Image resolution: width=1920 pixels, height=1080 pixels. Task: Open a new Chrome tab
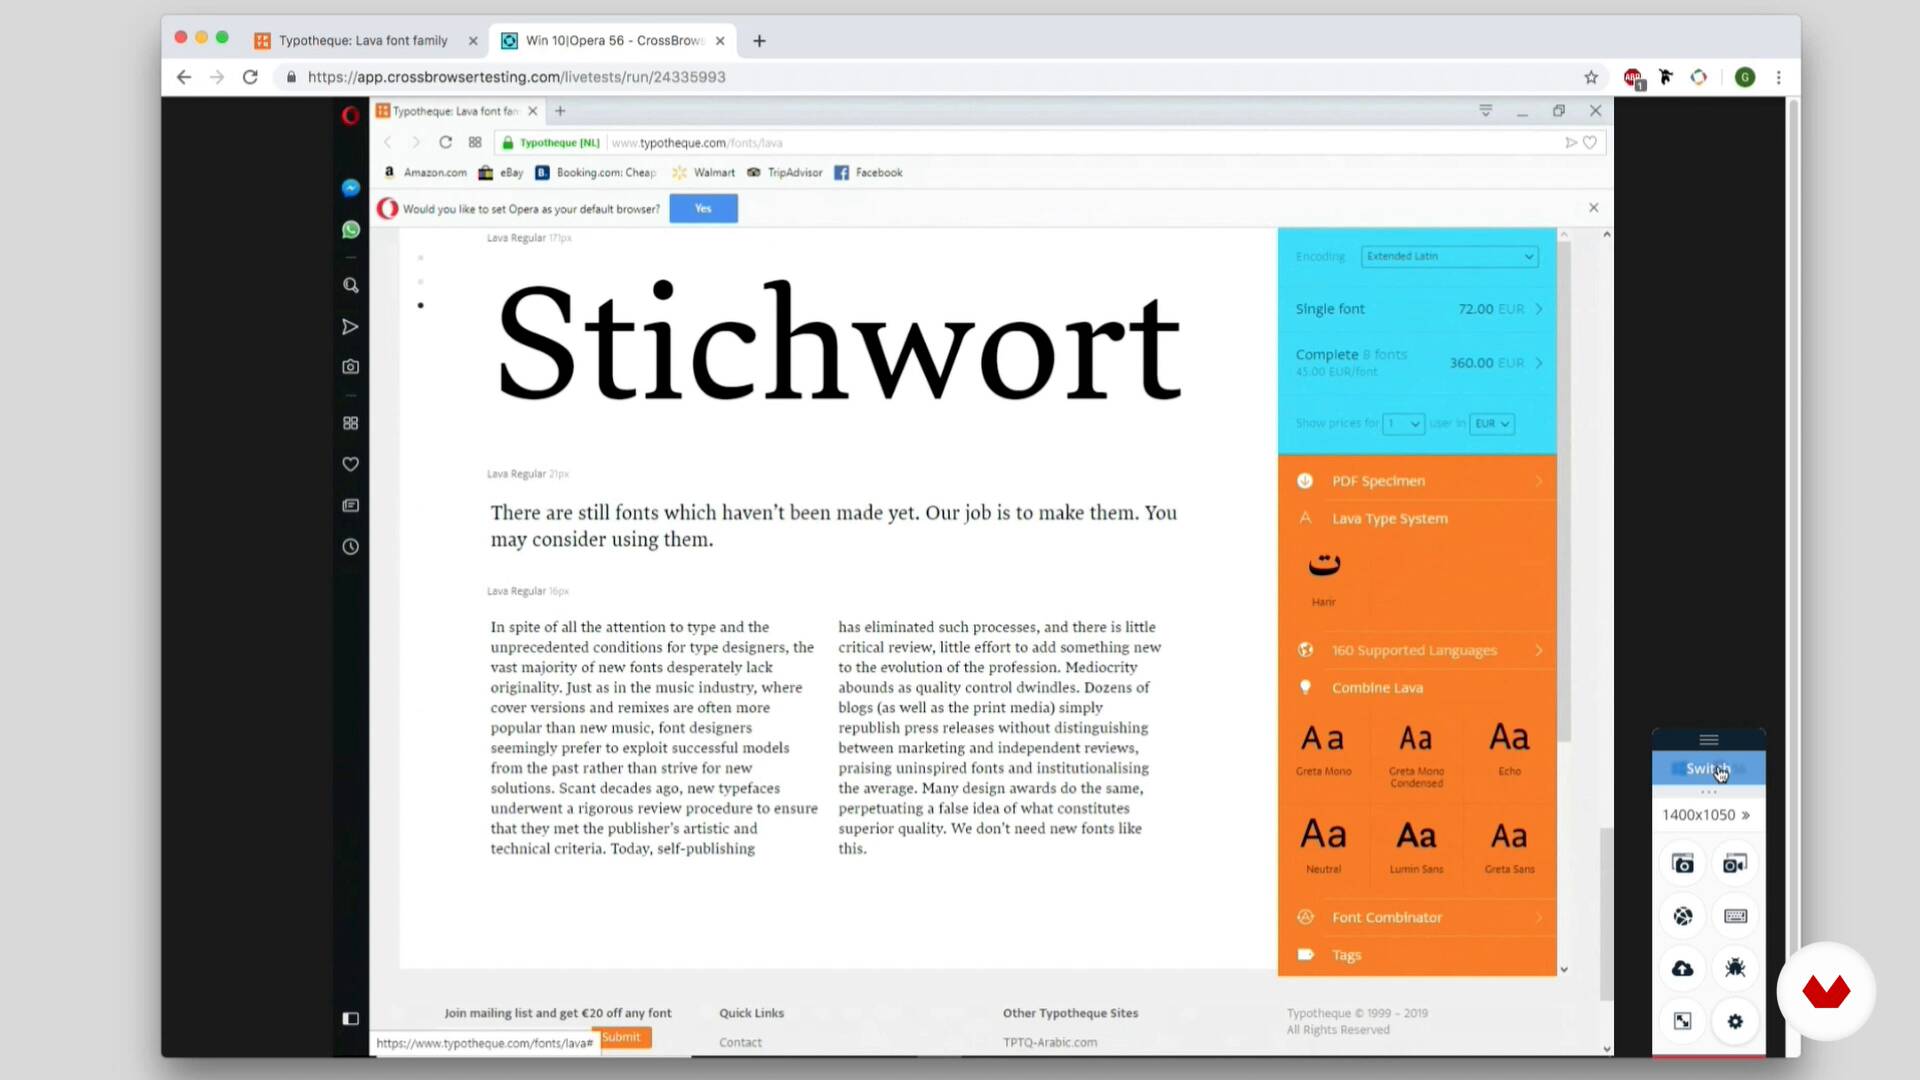click(x=759, y=41)
